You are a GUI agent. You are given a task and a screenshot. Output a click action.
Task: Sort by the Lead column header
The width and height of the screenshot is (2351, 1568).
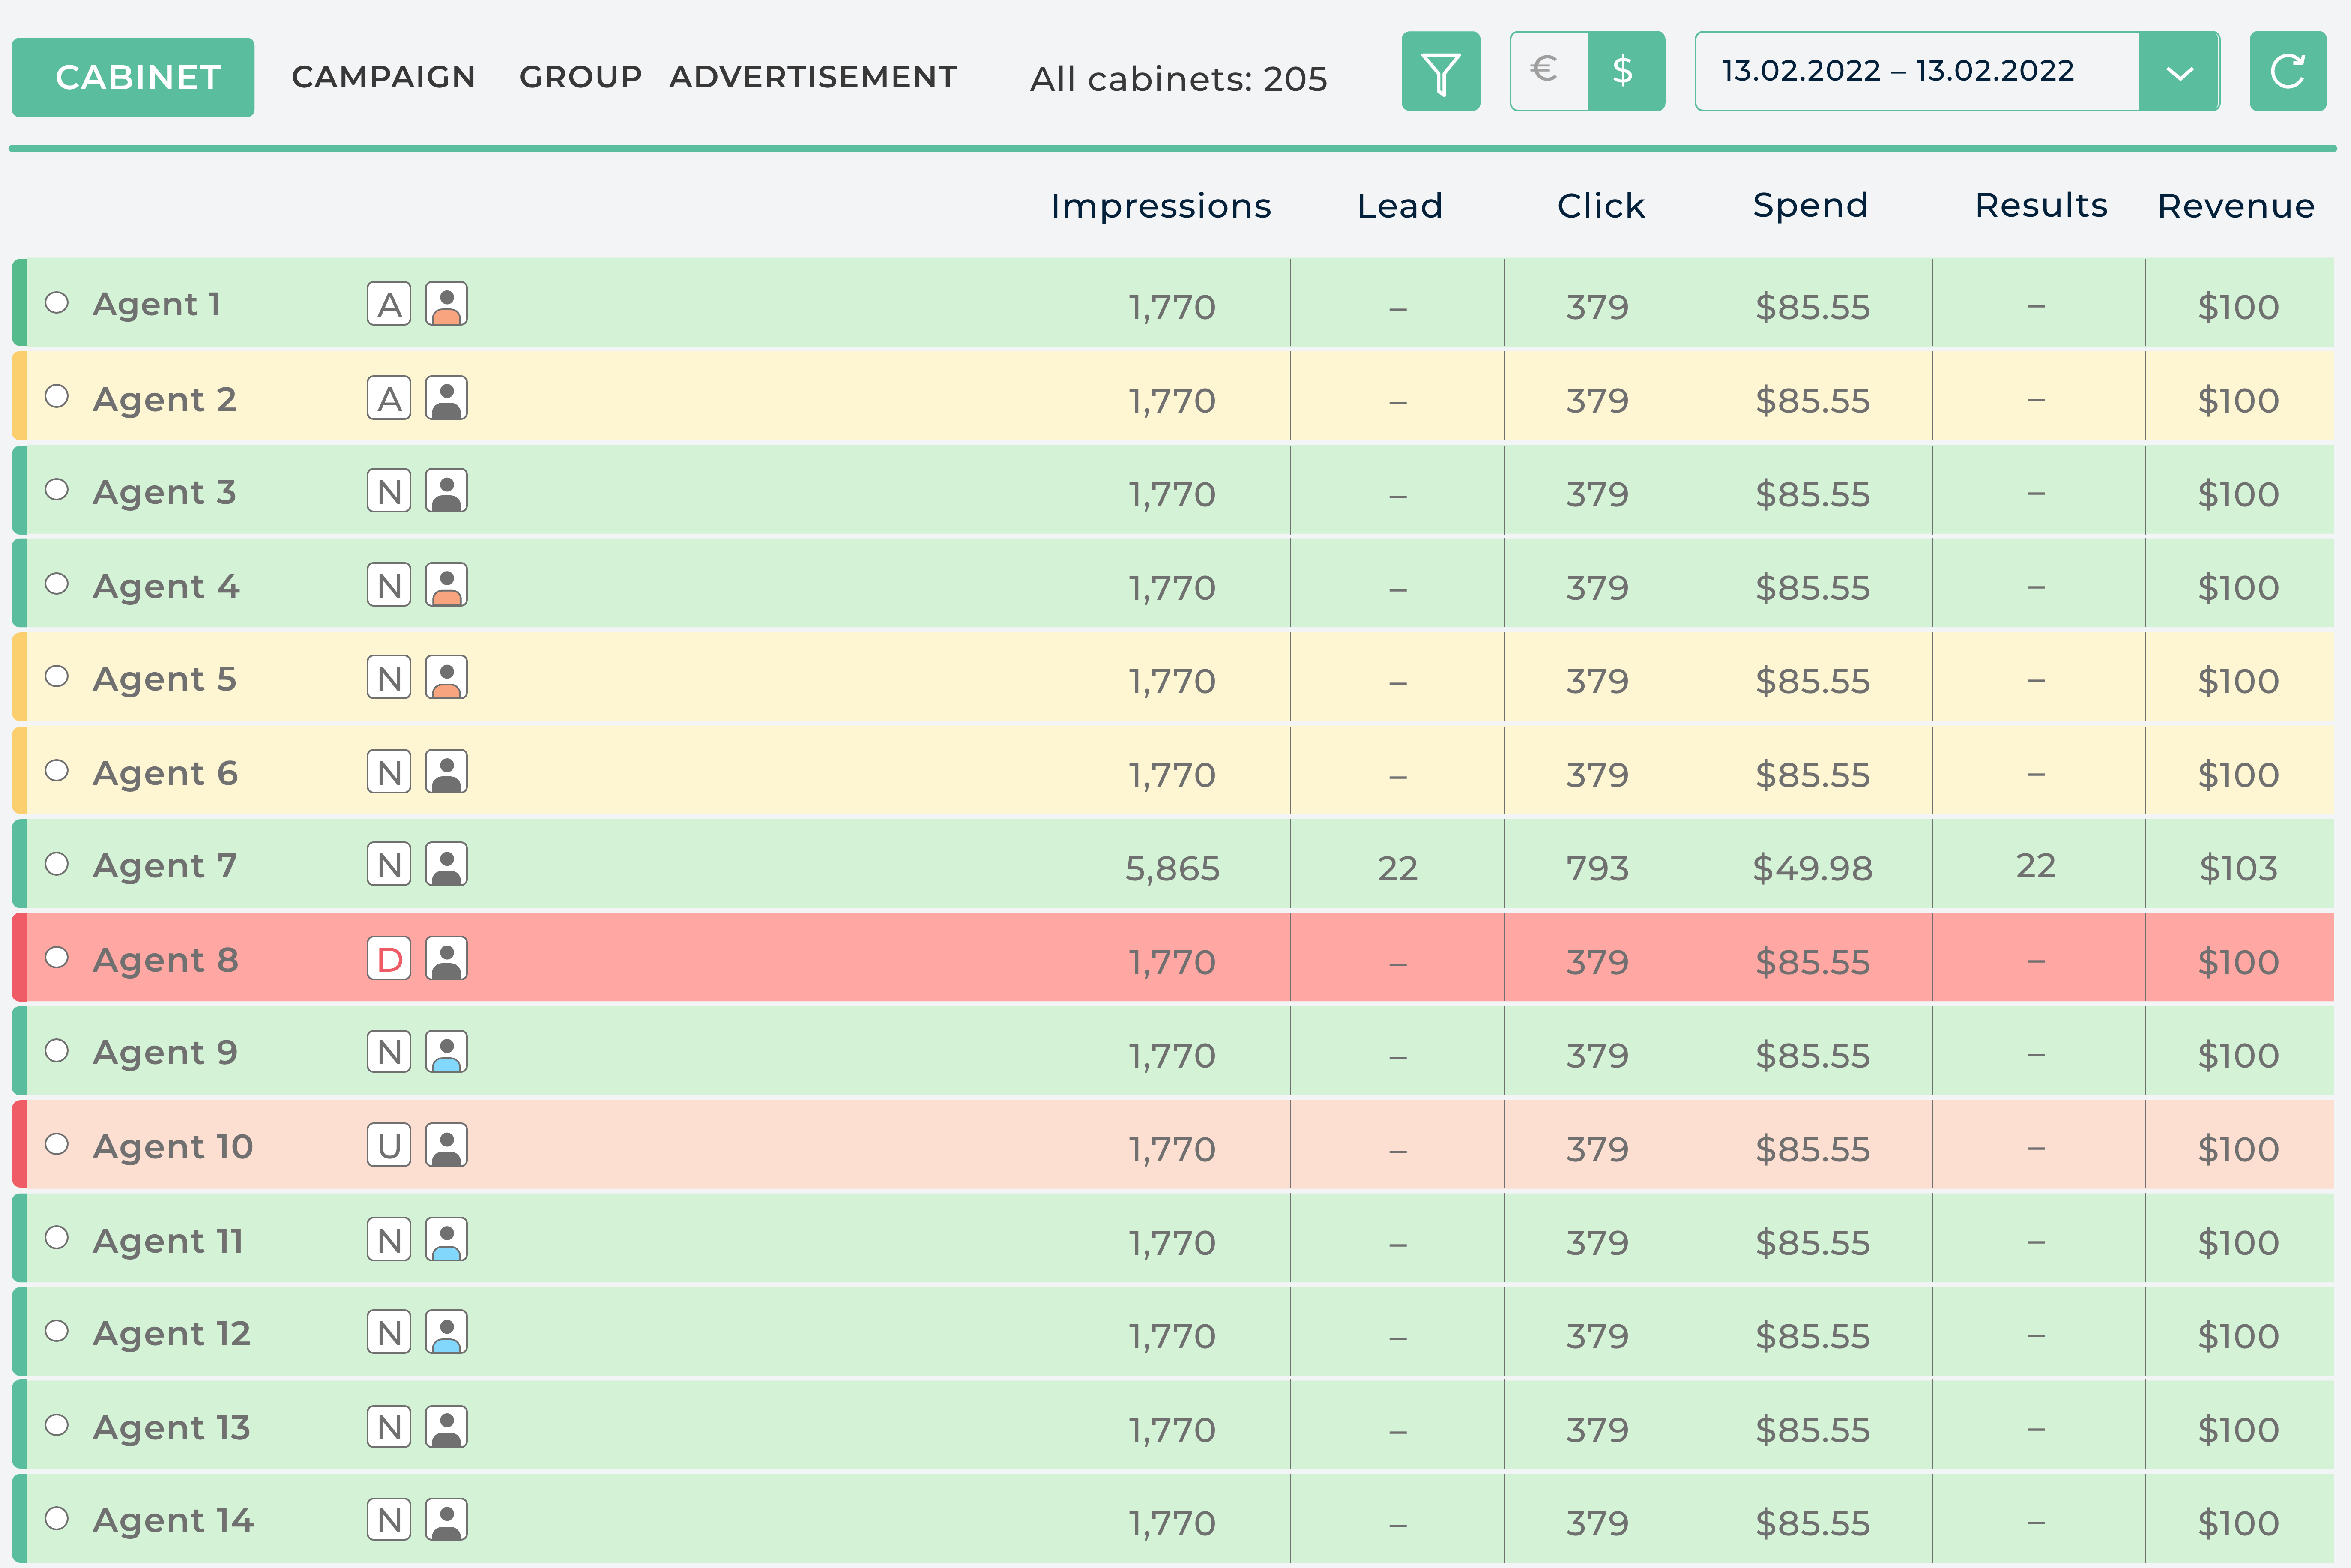(1399, 205)
